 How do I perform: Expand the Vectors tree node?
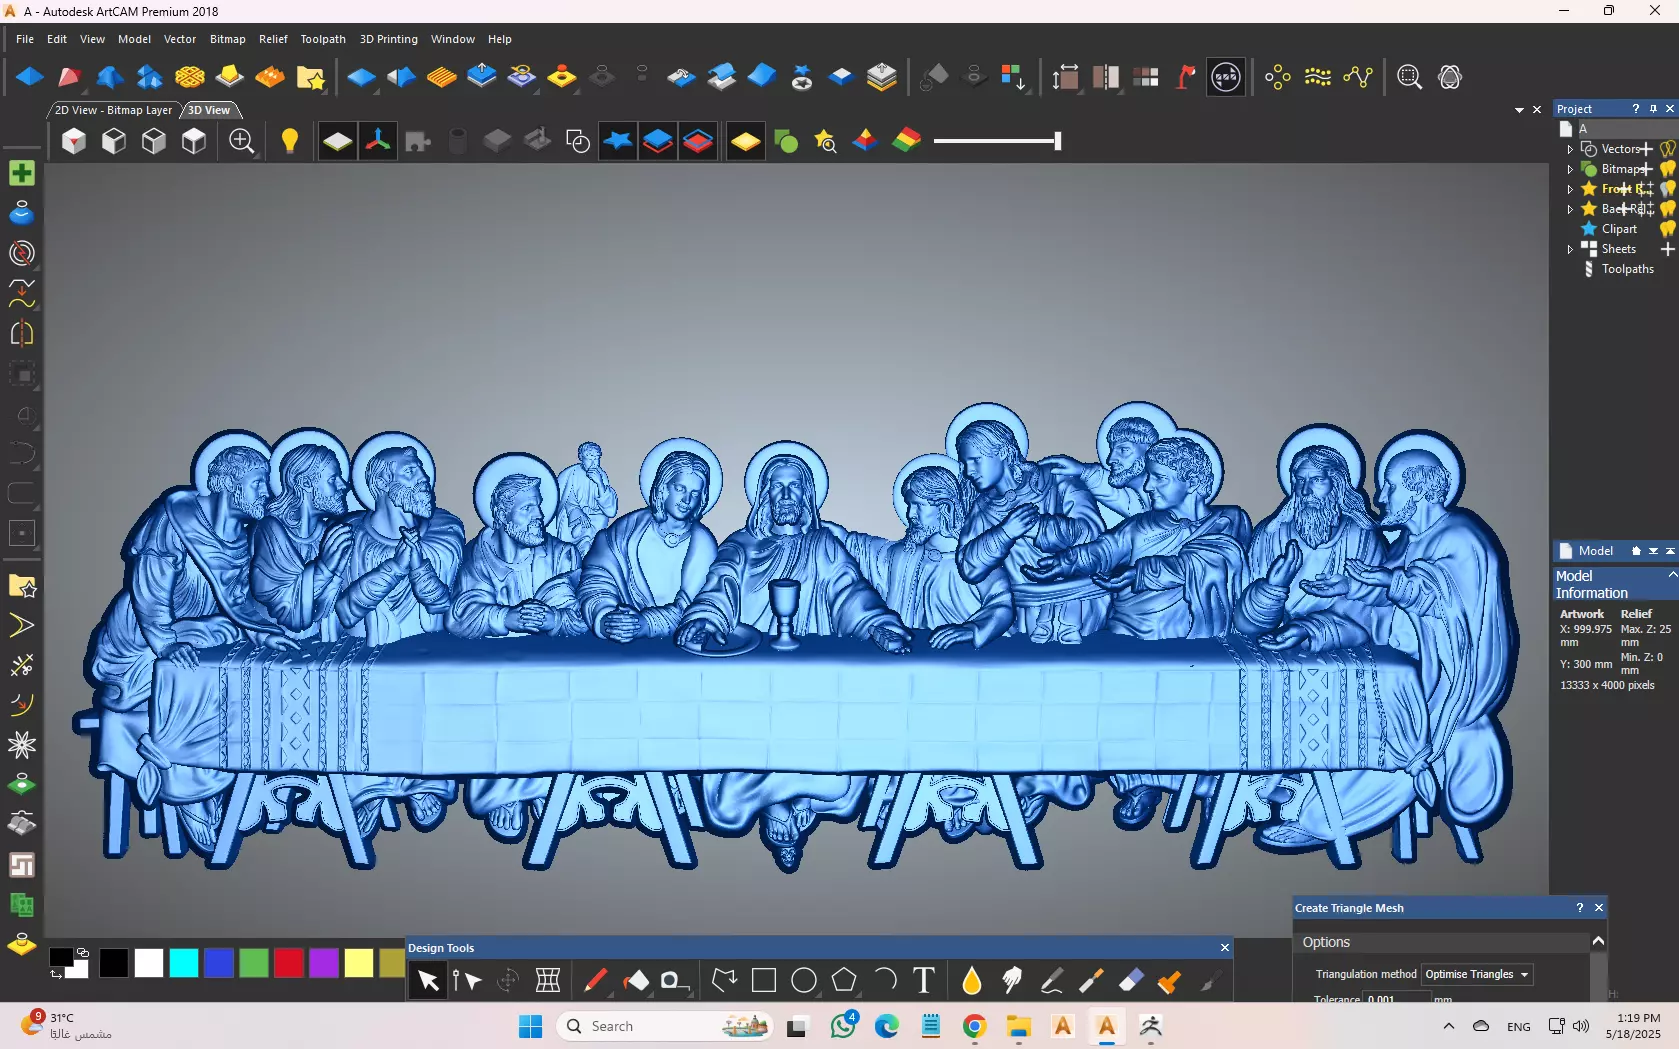(1570, 149)
